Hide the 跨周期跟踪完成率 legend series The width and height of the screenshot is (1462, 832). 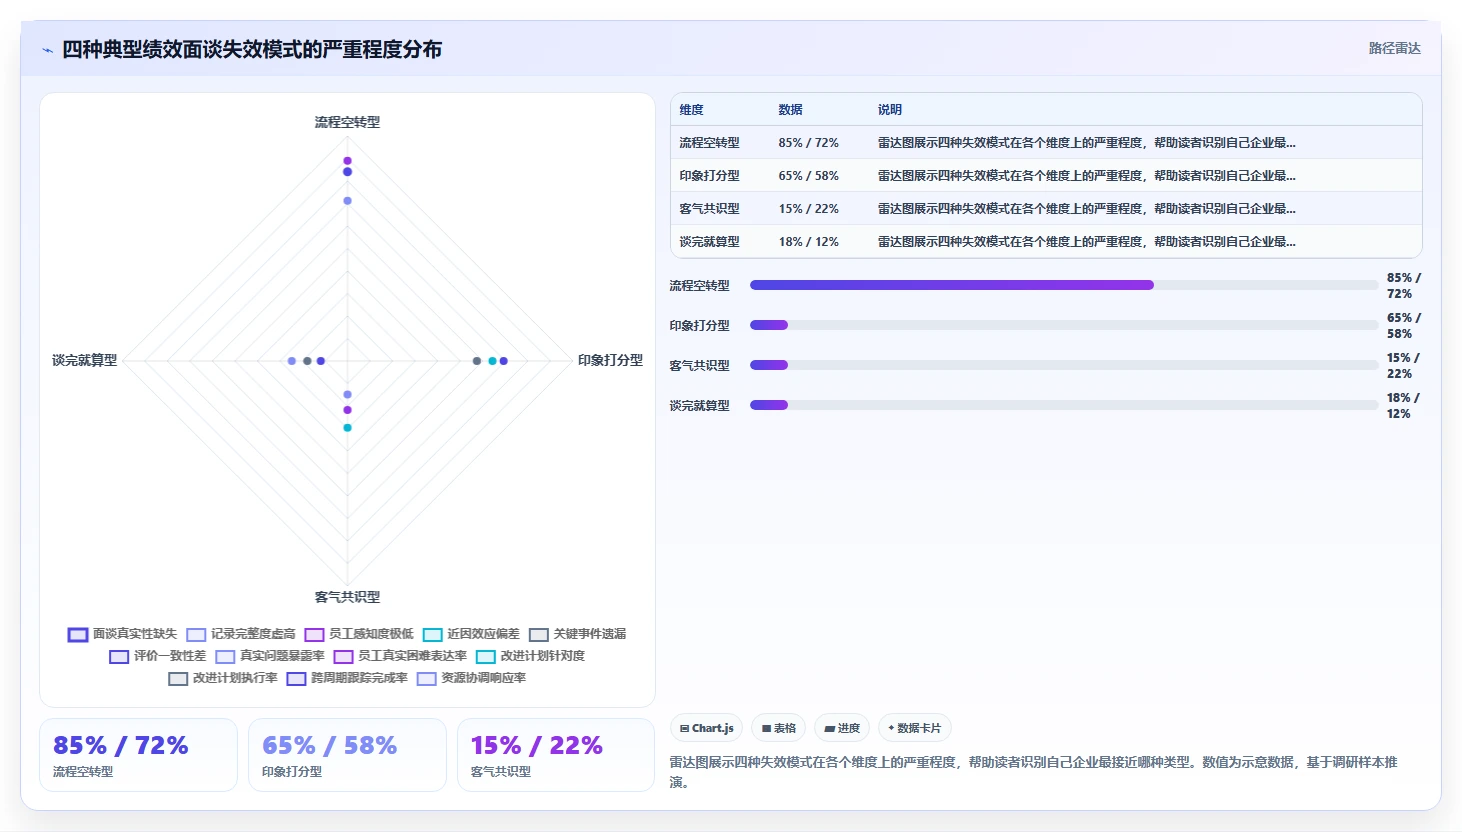click(x=347, y=678)
